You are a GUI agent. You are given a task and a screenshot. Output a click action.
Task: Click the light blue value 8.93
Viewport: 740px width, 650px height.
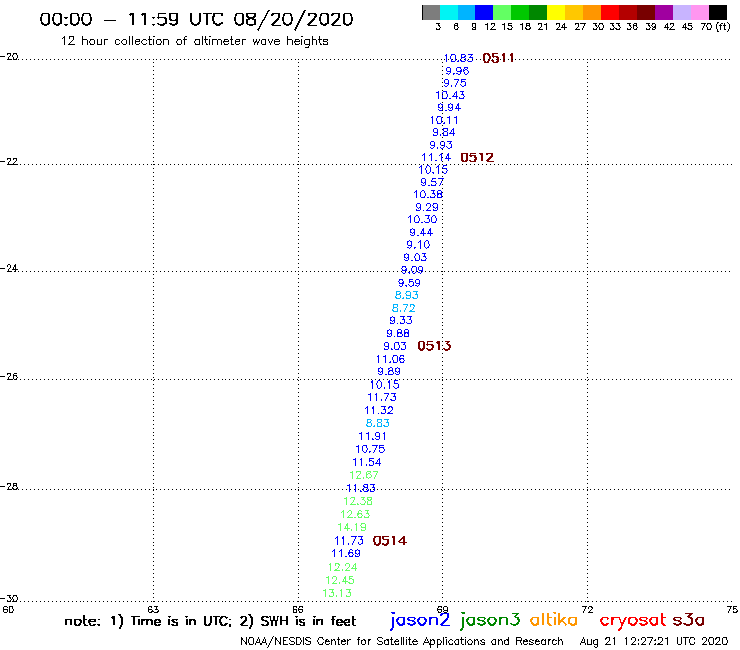406,295
